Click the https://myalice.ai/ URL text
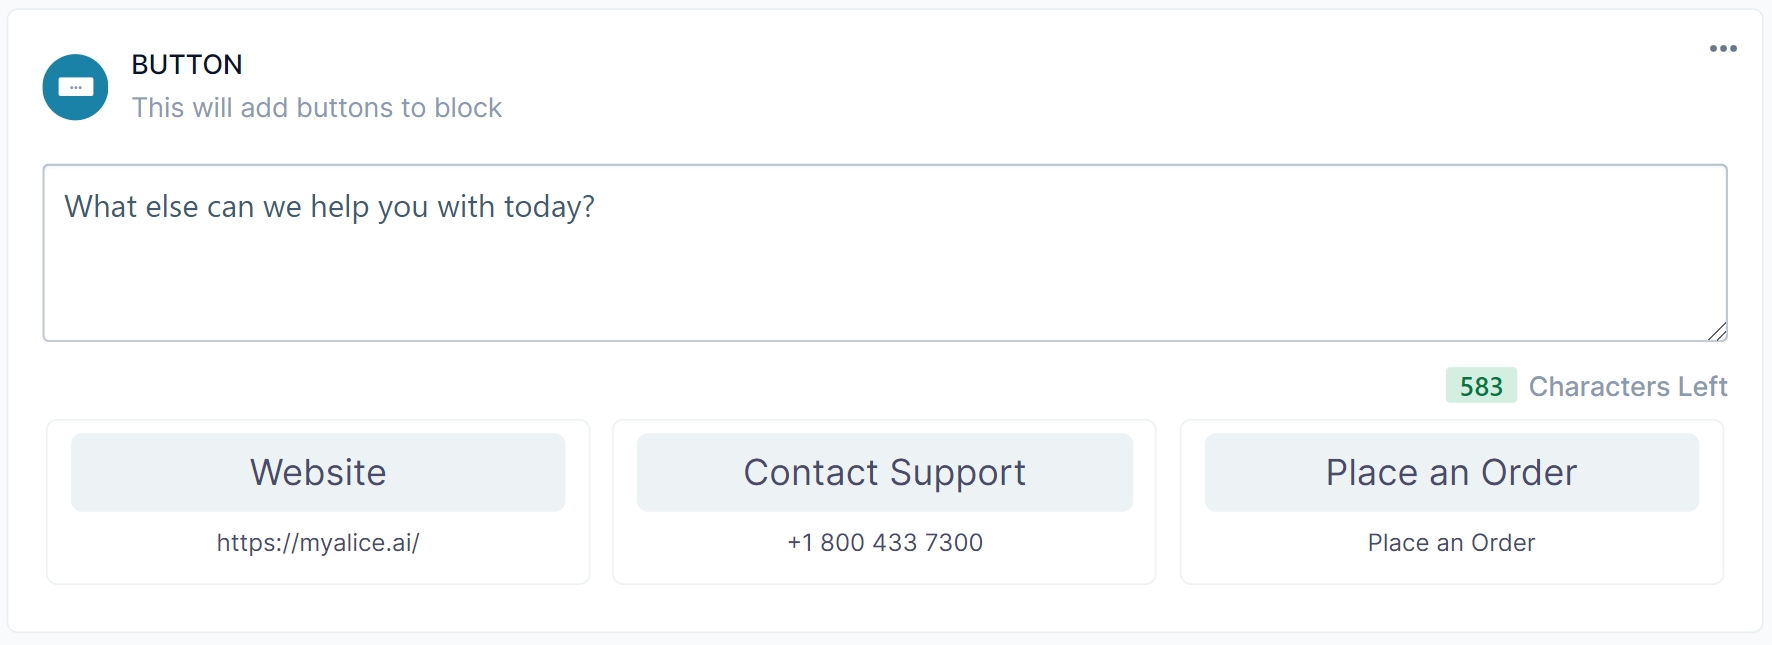Viewport: 1772px width, 645px height. click(x=318, y=543)
